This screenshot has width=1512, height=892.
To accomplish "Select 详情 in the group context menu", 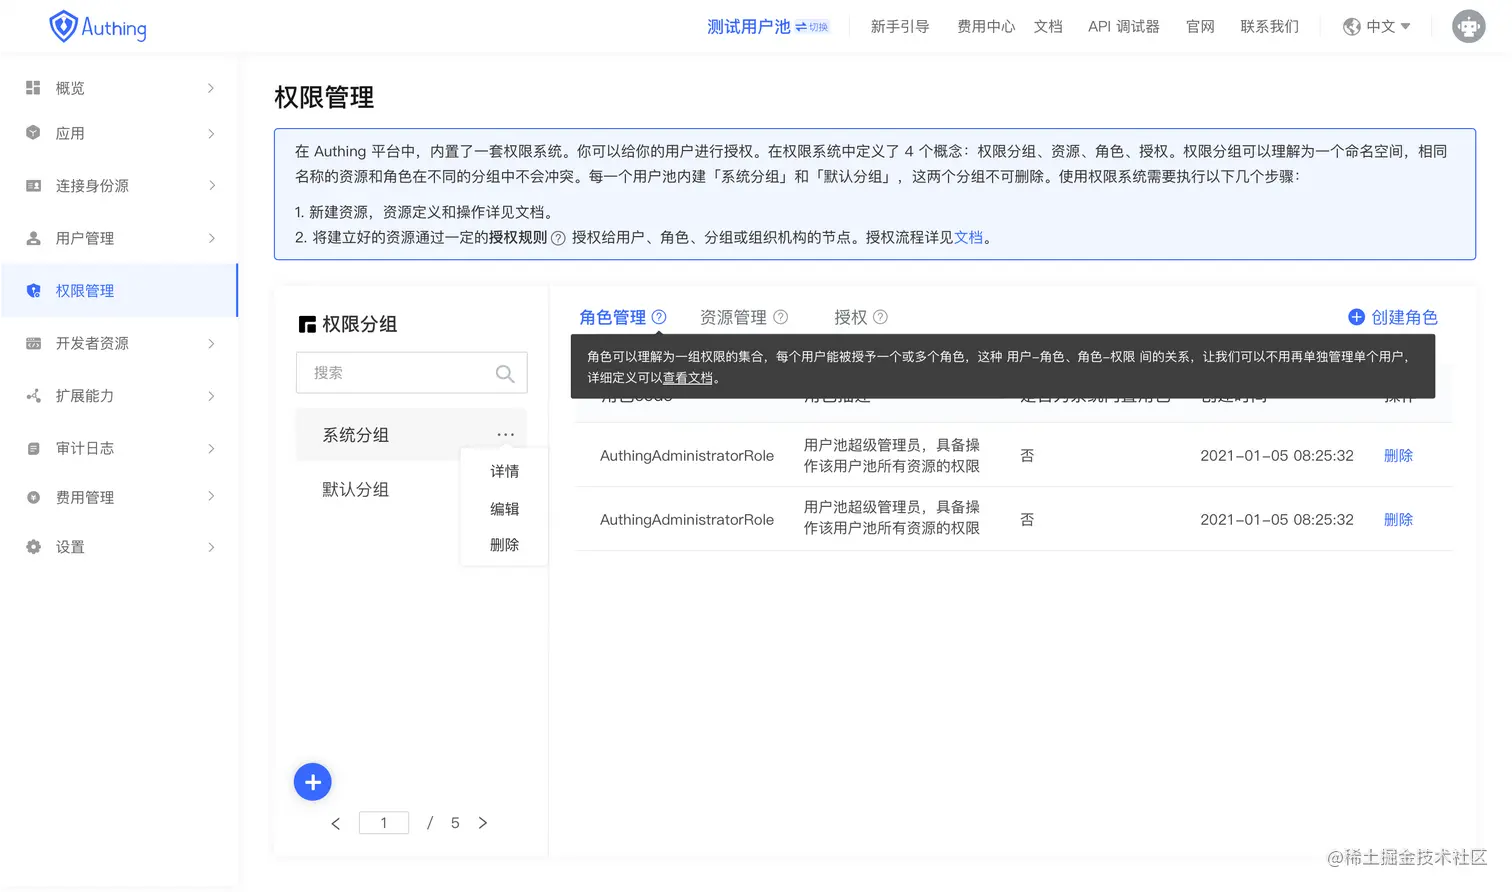I will coord(505,471).
